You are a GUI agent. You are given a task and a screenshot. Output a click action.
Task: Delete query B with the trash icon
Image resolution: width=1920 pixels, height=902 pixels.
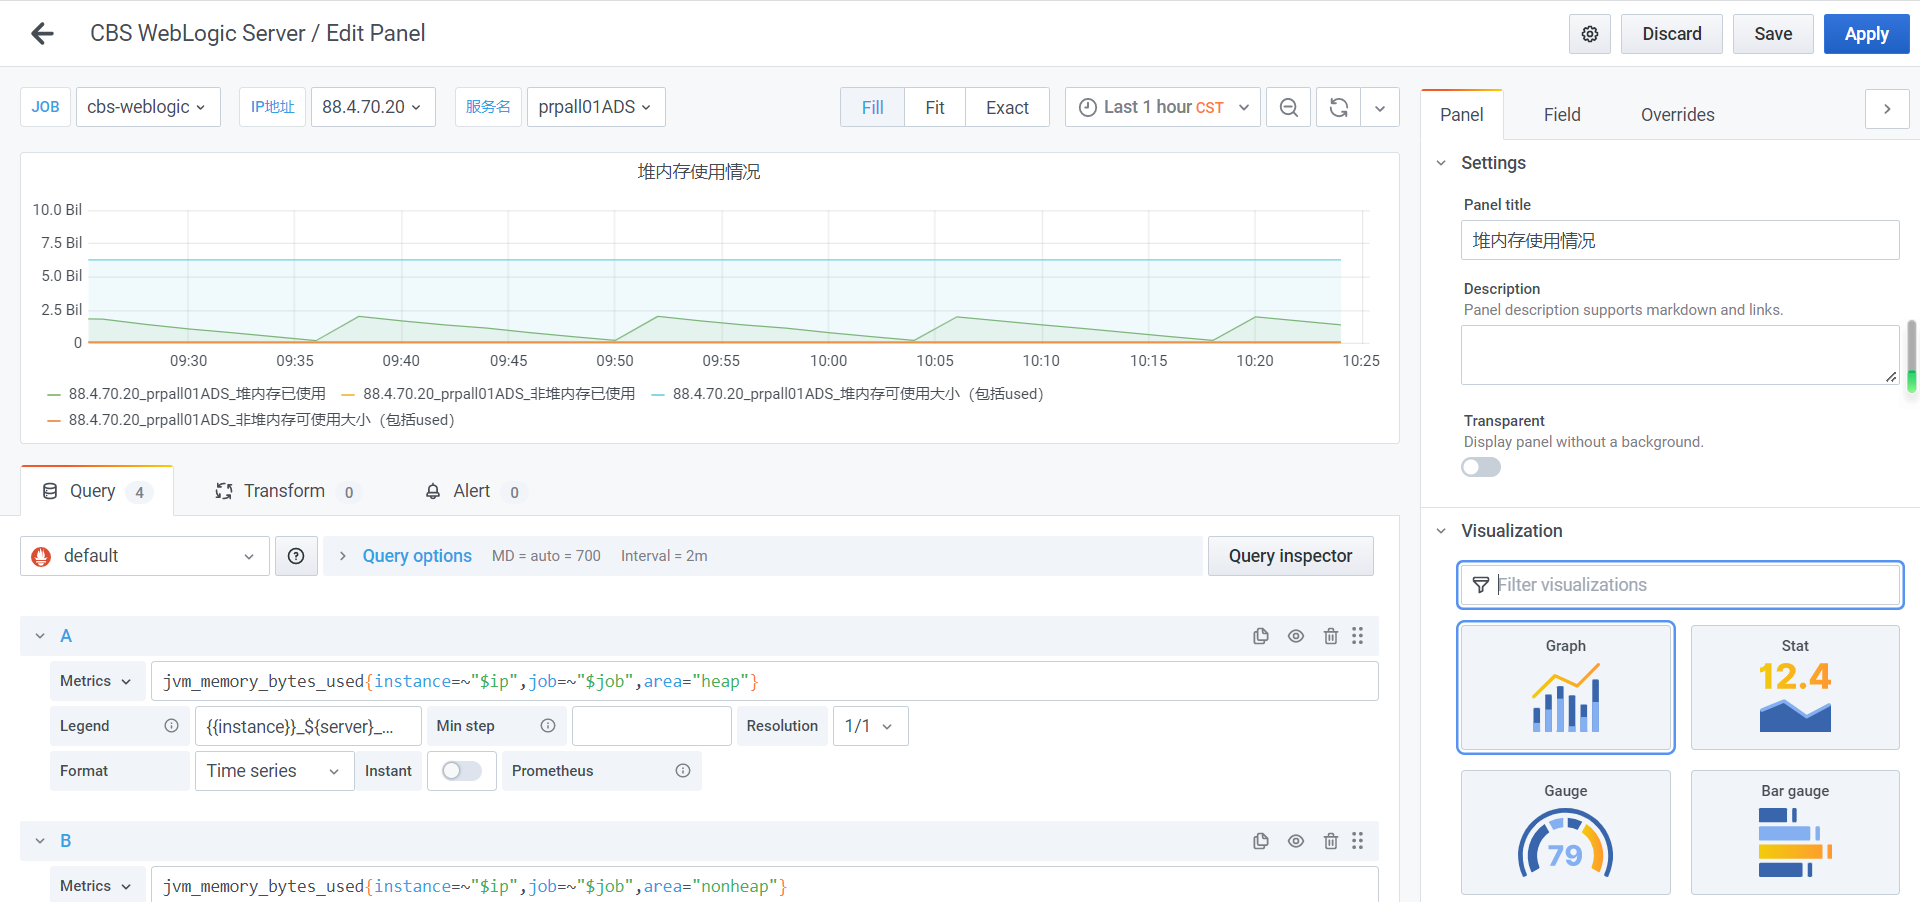pyautogui.click(x=1331, y=841)
